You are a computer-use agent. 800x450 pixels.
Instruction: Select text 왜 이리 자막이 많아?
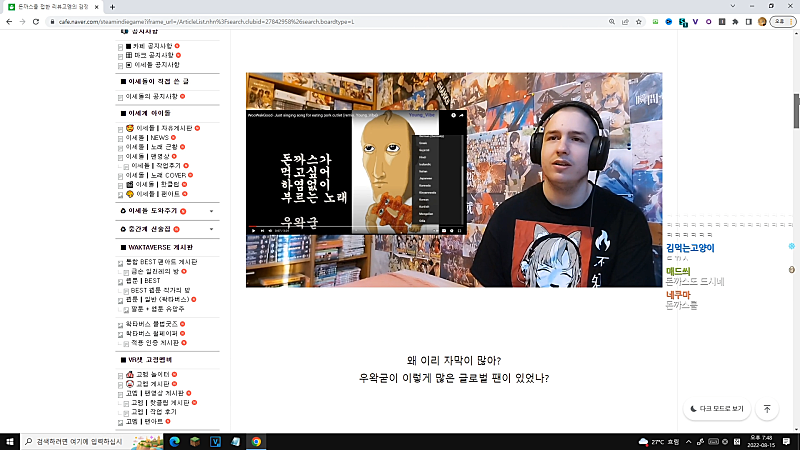(x=454, y=361)
